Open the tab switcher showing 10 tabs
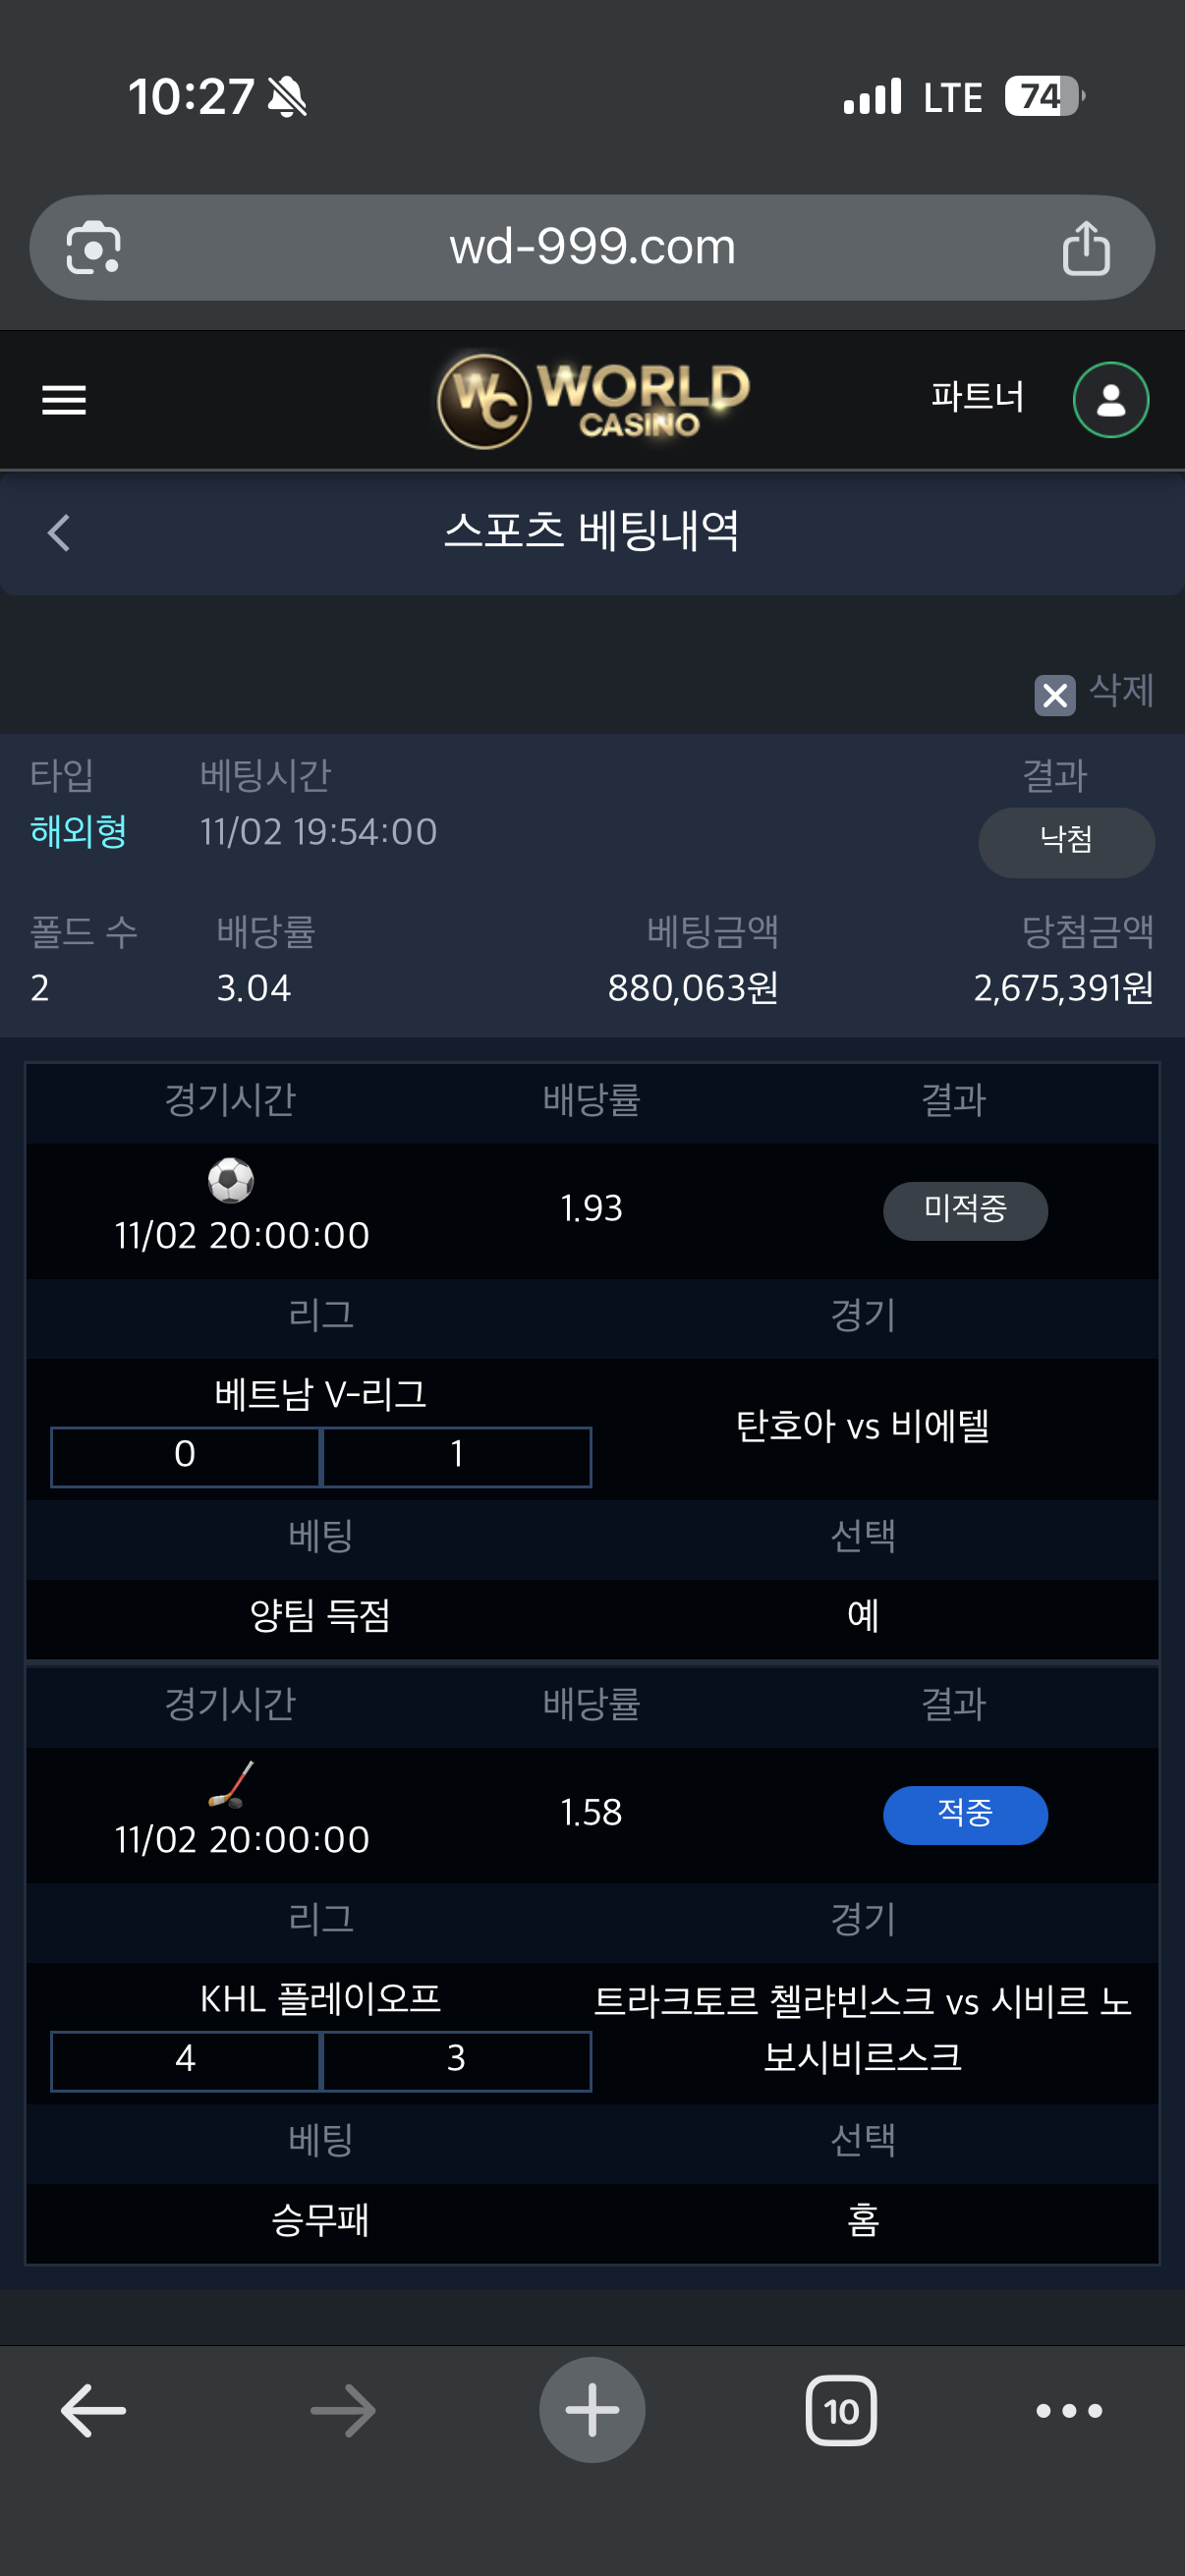Screen dimensions: 1185x2576 (841, 2410)
